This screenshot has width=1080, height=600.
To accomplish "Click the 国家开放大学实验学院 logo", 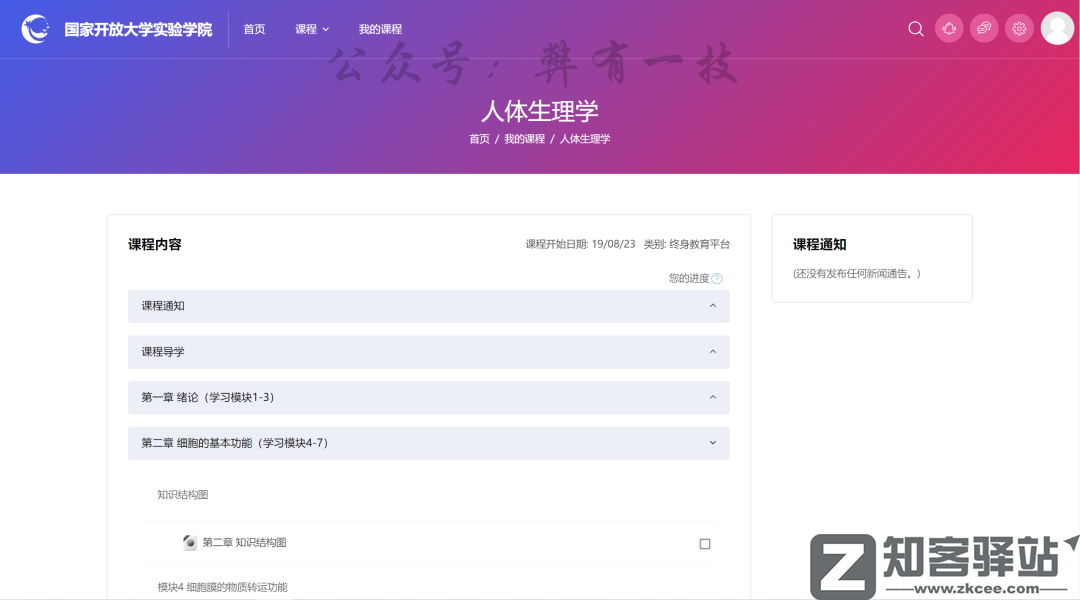I will tap(117, 29).
